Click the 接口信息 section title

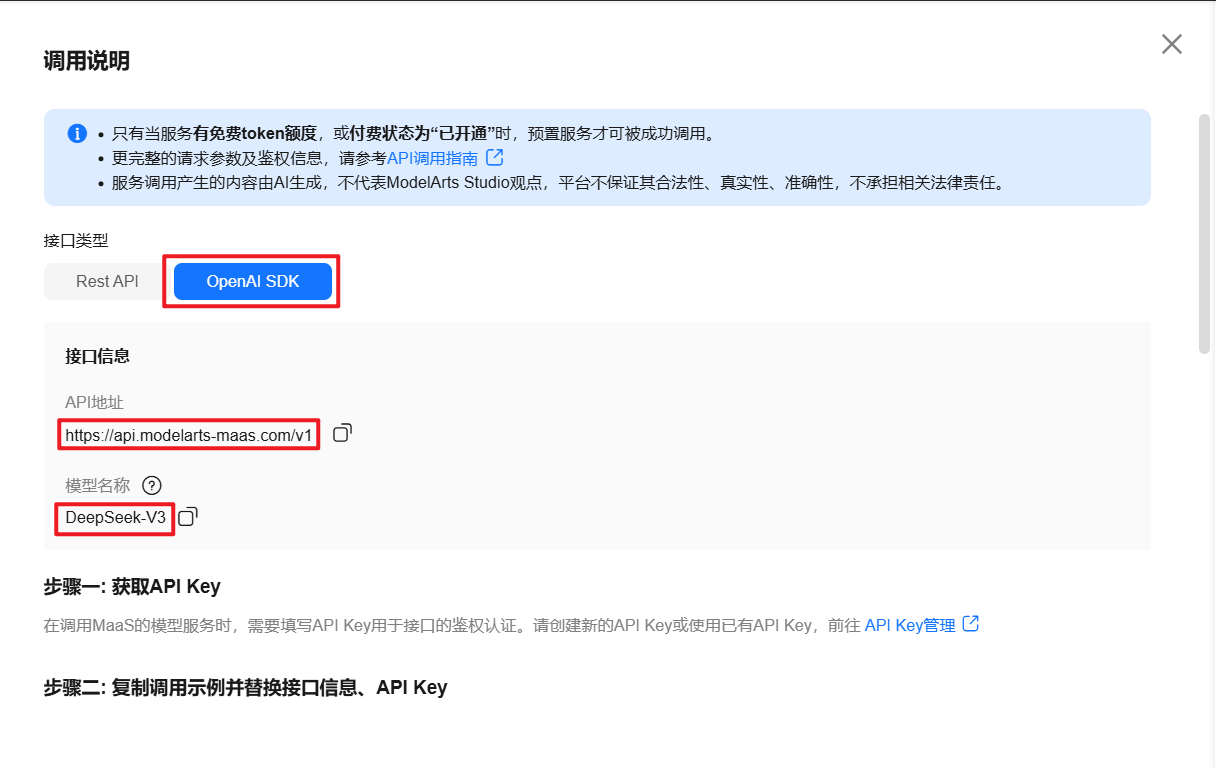click(x=97, y=356)
